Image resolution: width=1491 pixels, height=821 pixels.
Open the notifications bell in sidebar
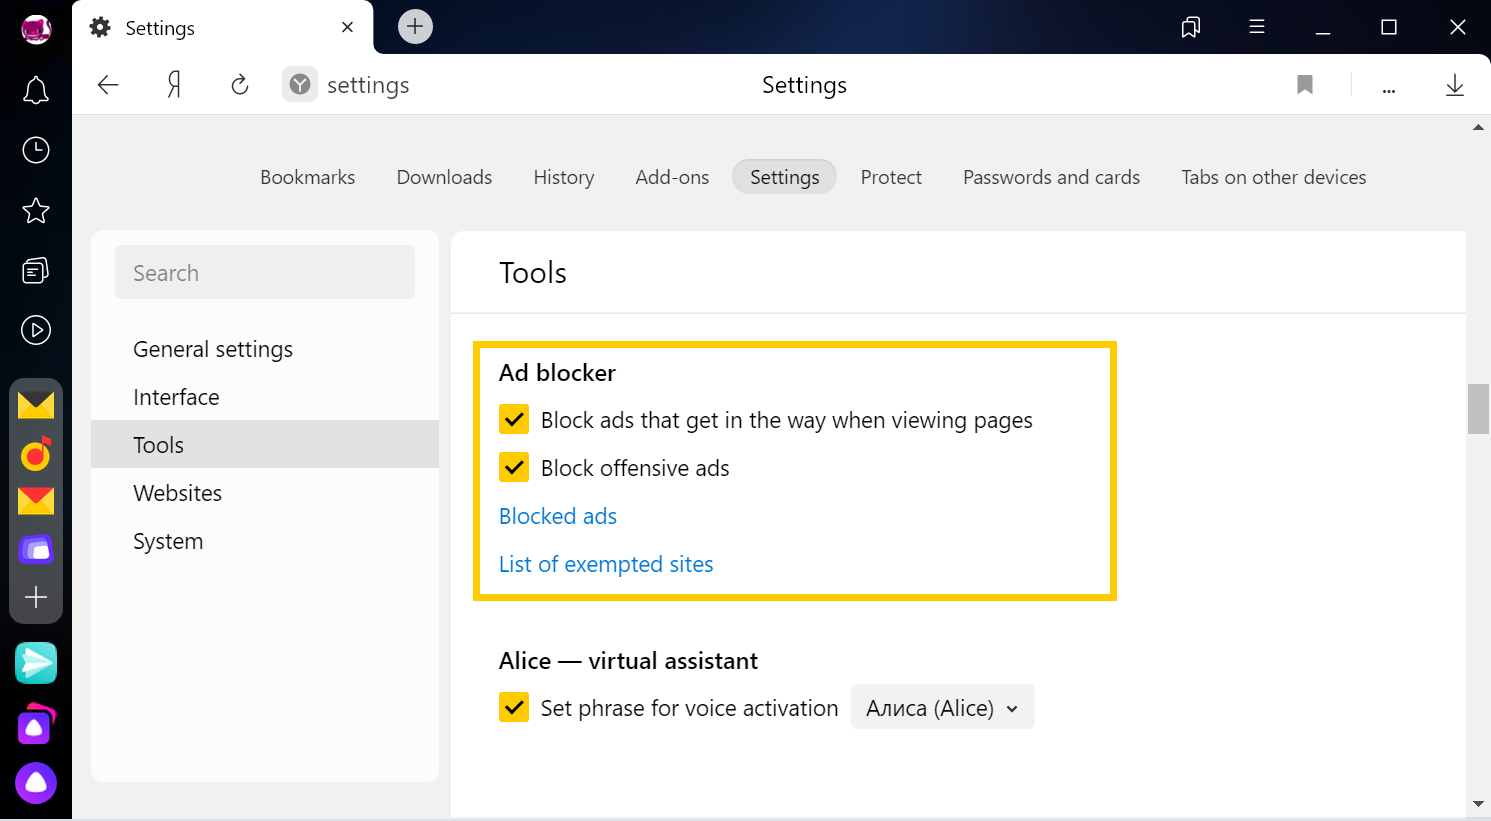(36, 90)
